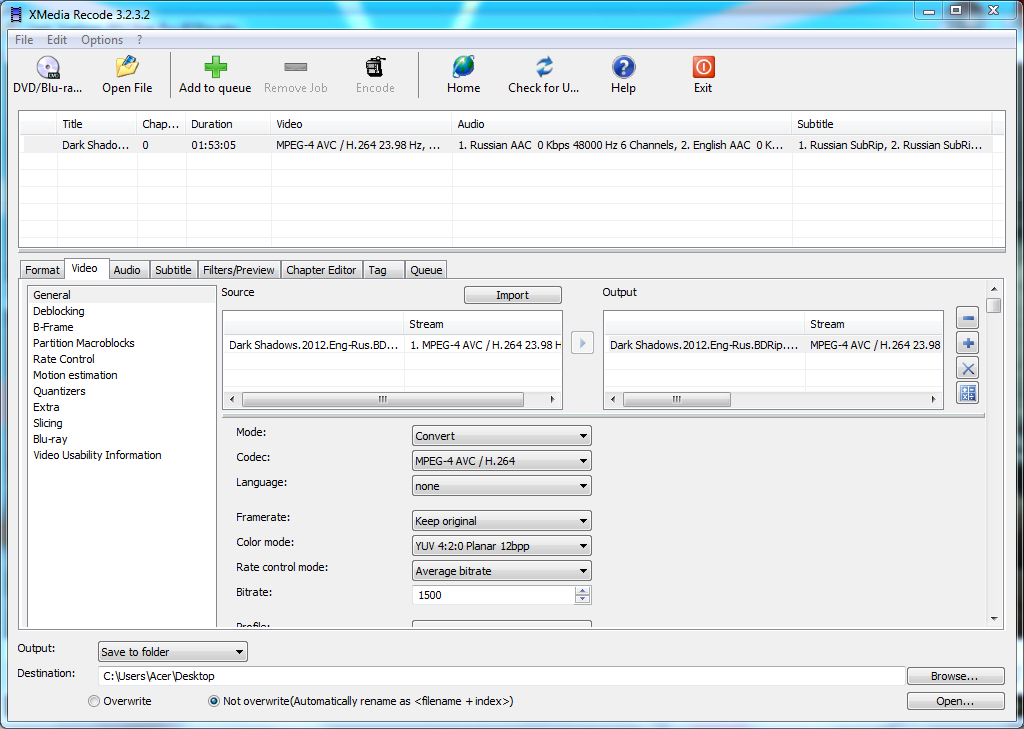Expand the Save to folder dropdown

coord(172,652)
